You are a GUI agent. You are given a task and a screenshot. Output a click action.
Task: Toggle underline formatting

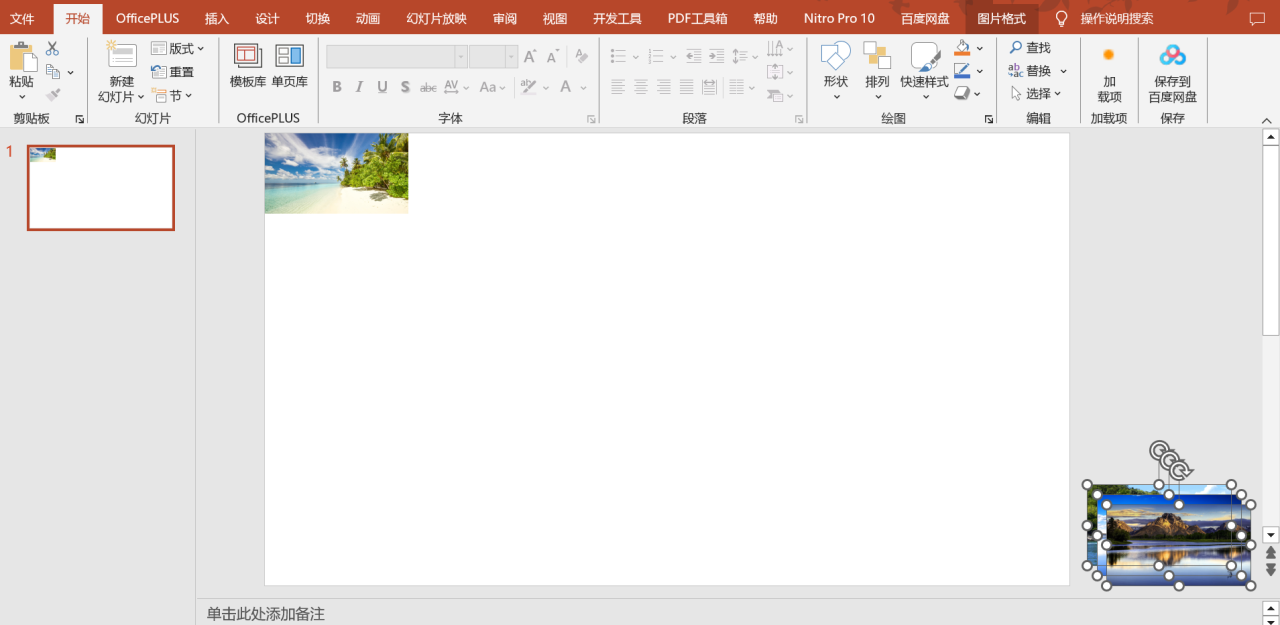(x=381, y=87)
